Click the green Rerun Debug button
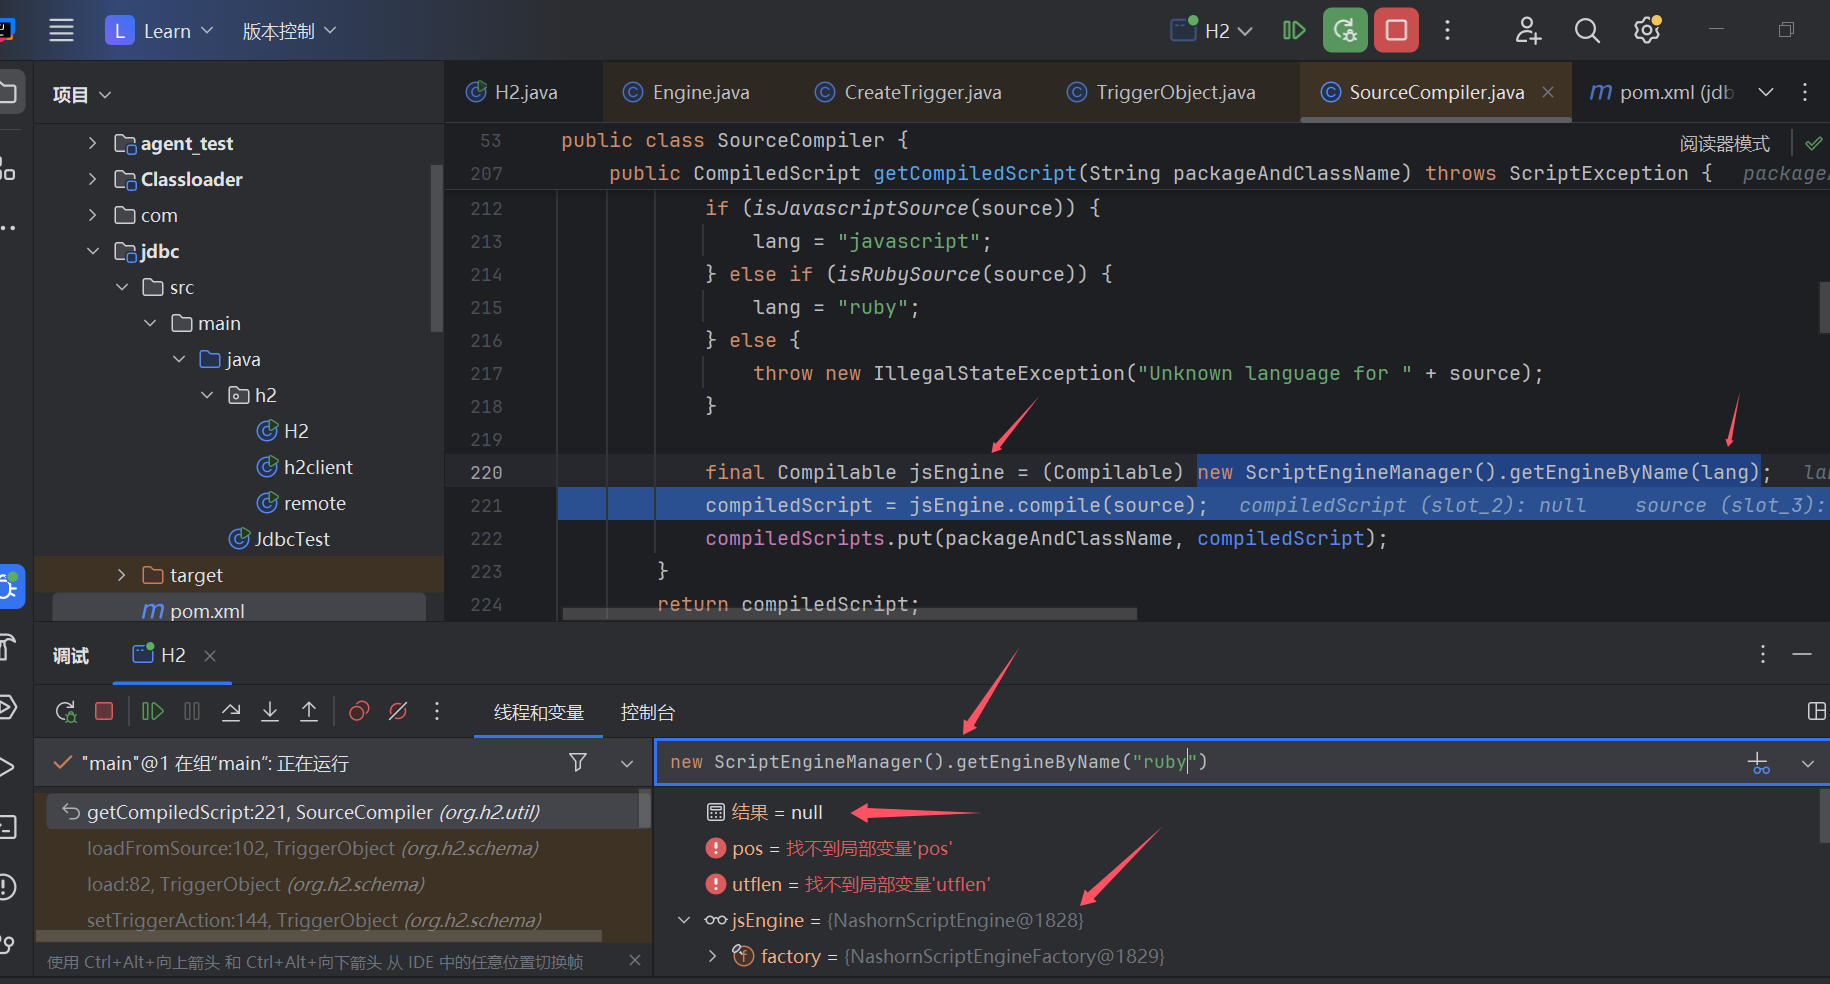This screenshot has height=984, width=1830. [x=1345, y=30]
